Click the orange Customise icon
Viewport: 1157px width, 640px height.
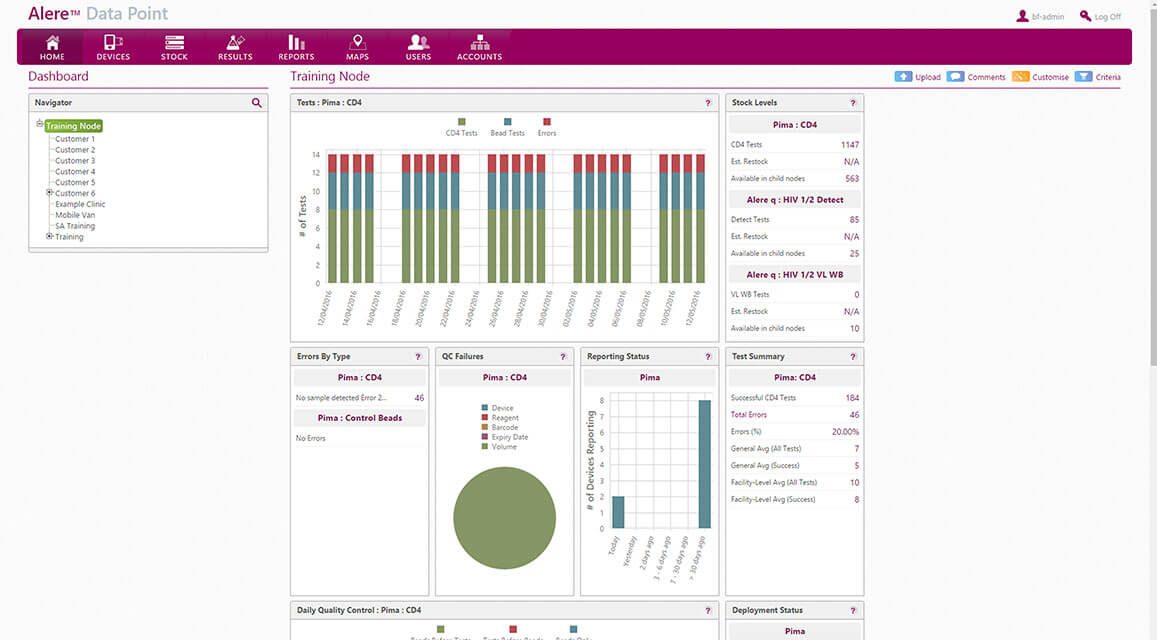coord(1020,76)
